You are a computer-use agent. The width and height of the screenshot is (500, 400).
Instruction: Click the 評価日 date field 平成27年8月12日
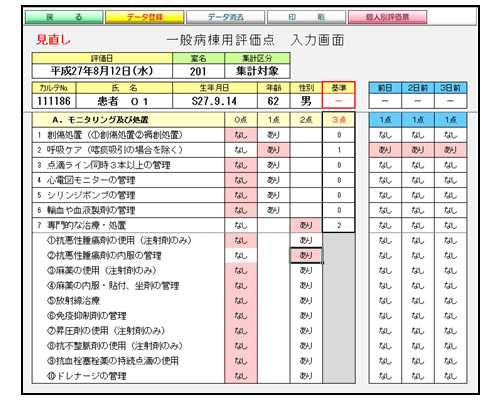click(102, 71)
